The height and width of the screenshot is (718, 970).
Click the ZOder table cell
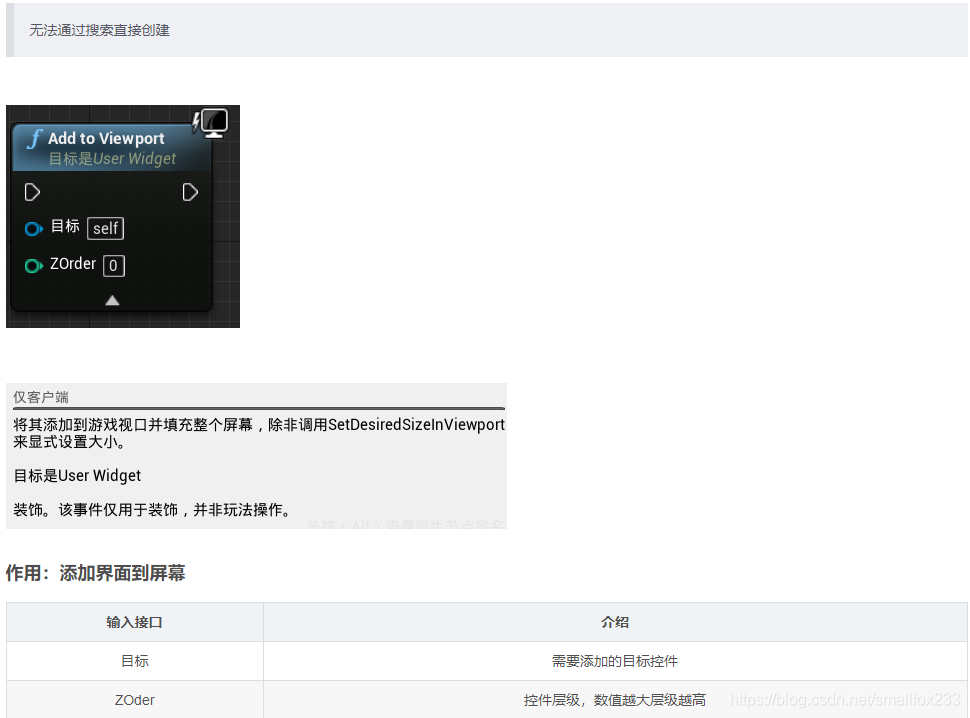[x=134, y=699]
